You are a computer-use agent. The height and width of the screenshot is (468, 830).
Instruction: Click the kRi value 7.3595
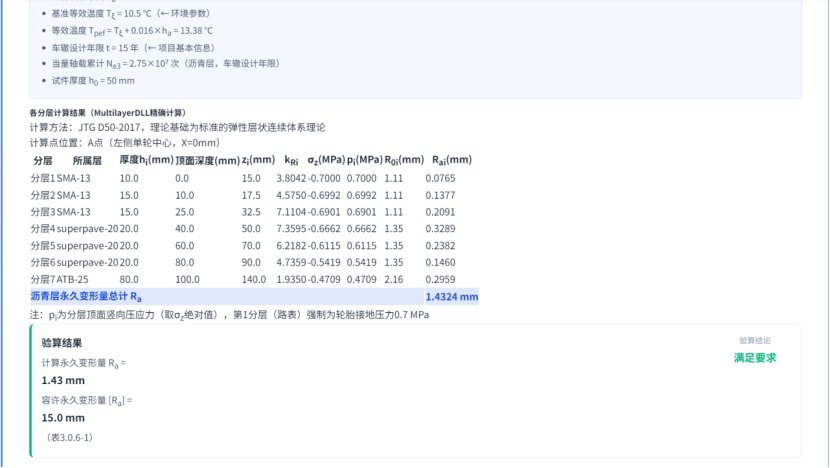click(x=291, y=229)
